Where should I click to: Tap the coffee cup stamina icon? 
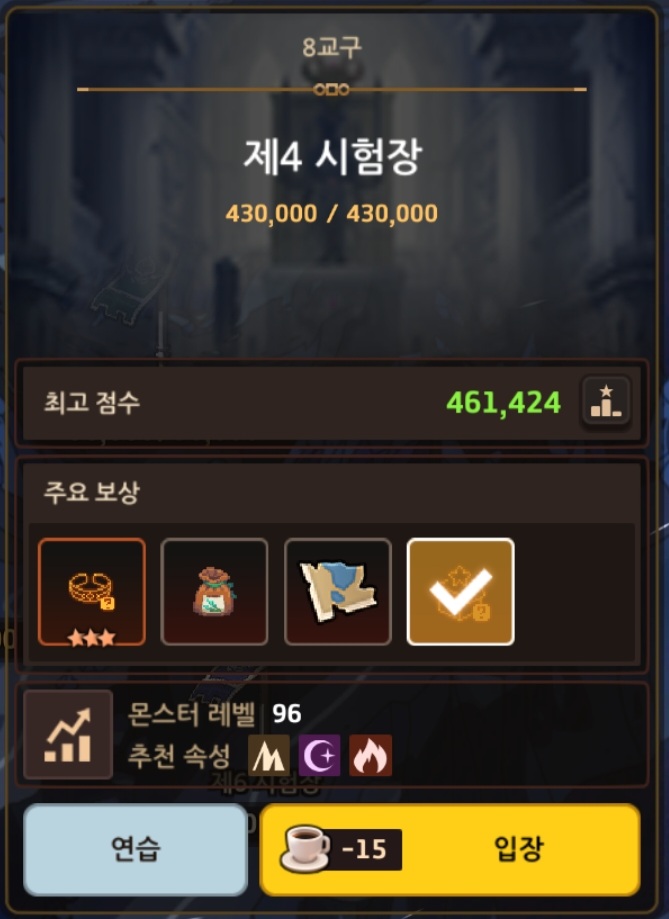point(306,849)
